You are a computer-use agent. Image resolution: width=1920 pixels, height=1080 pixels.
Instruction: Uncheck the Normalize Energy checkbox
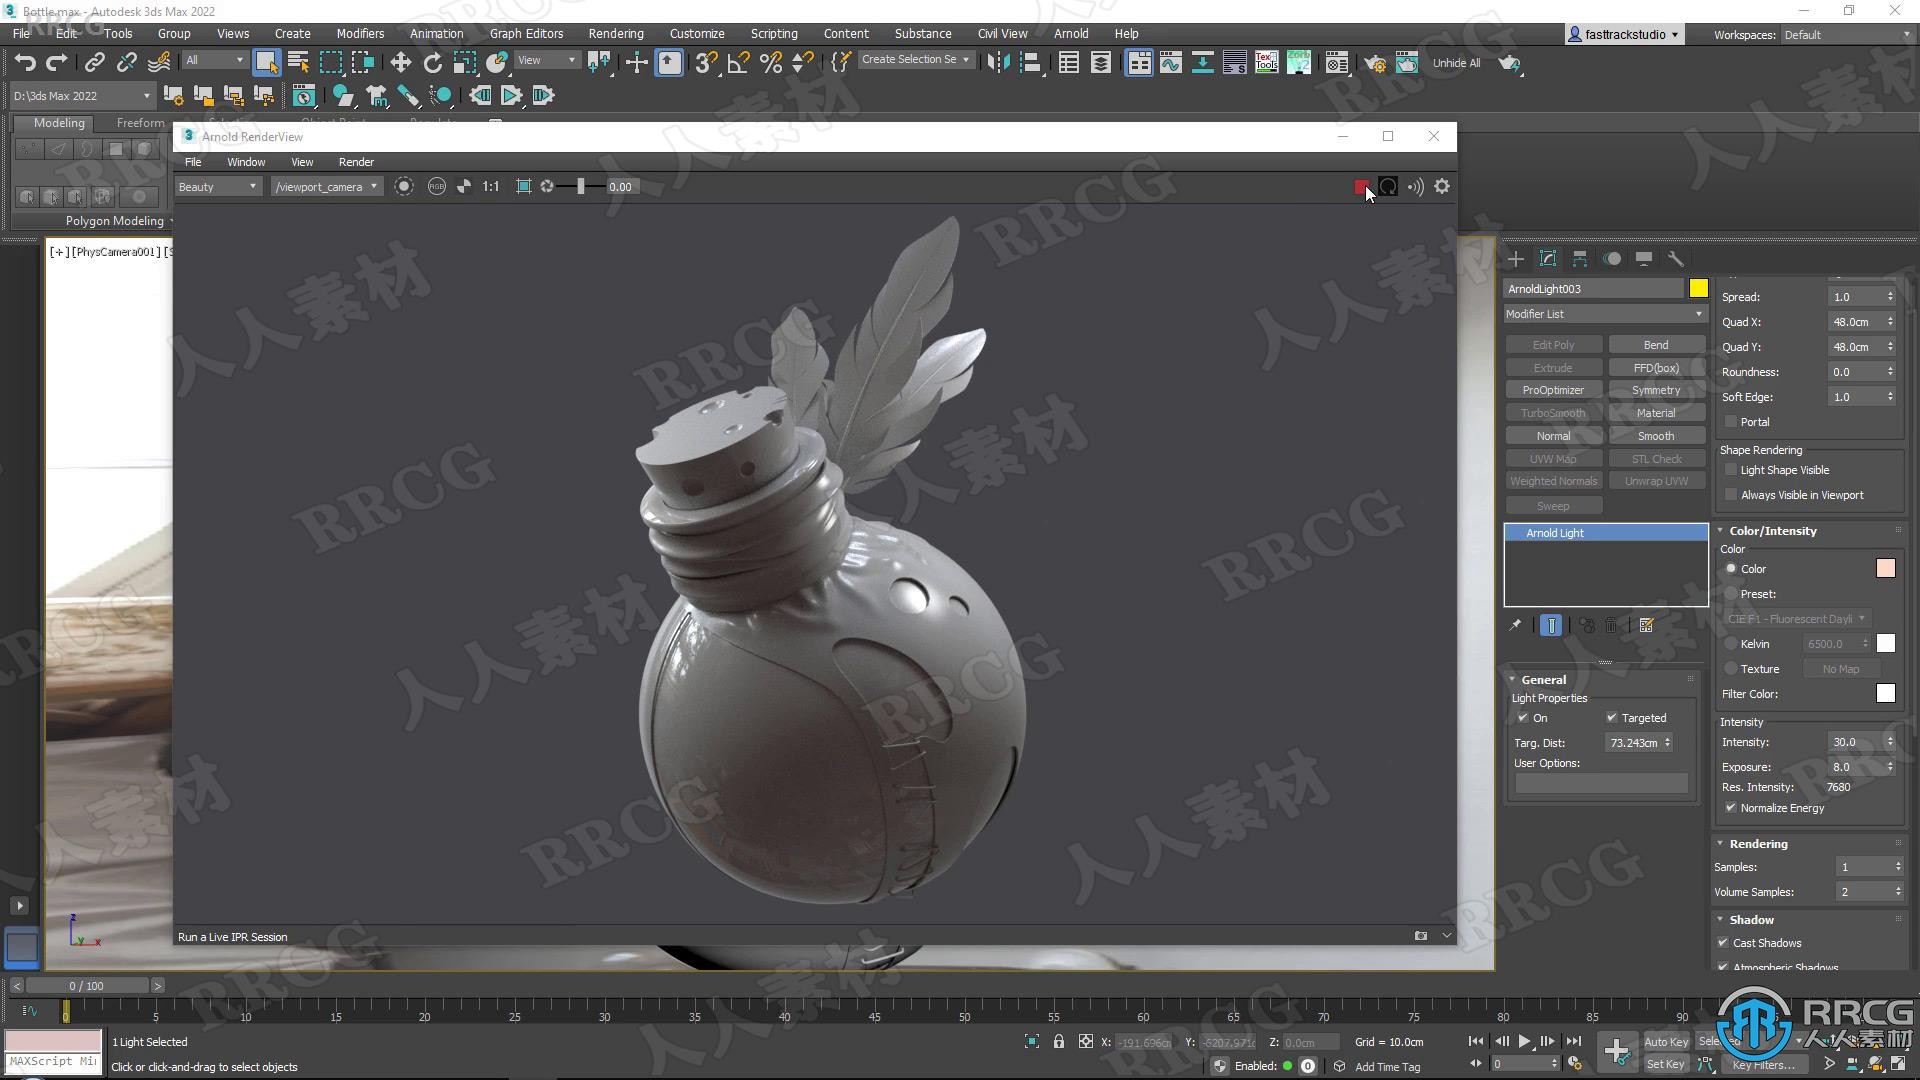pyautogui.click(x=1731, y=808)
